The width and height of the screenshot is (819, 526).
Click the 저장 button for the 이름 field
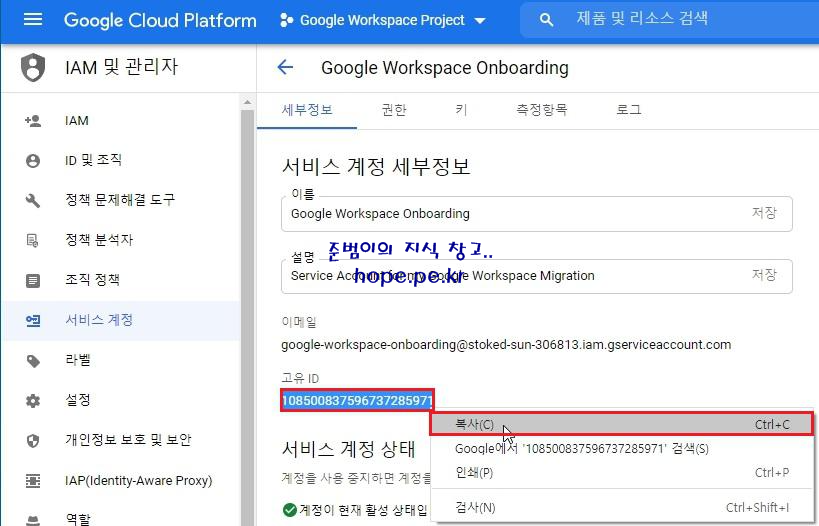point(764,213)
